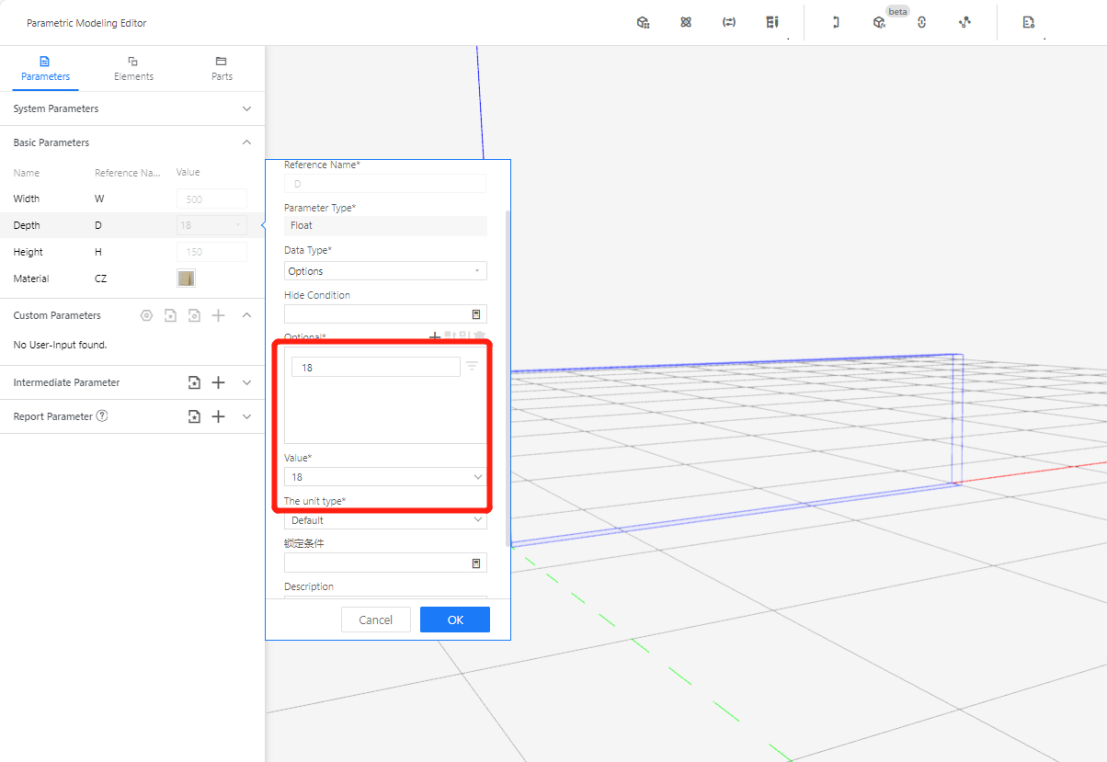Collapse the Basic Parameters section
The image size is (1107, 762).
tap(247, 143)
